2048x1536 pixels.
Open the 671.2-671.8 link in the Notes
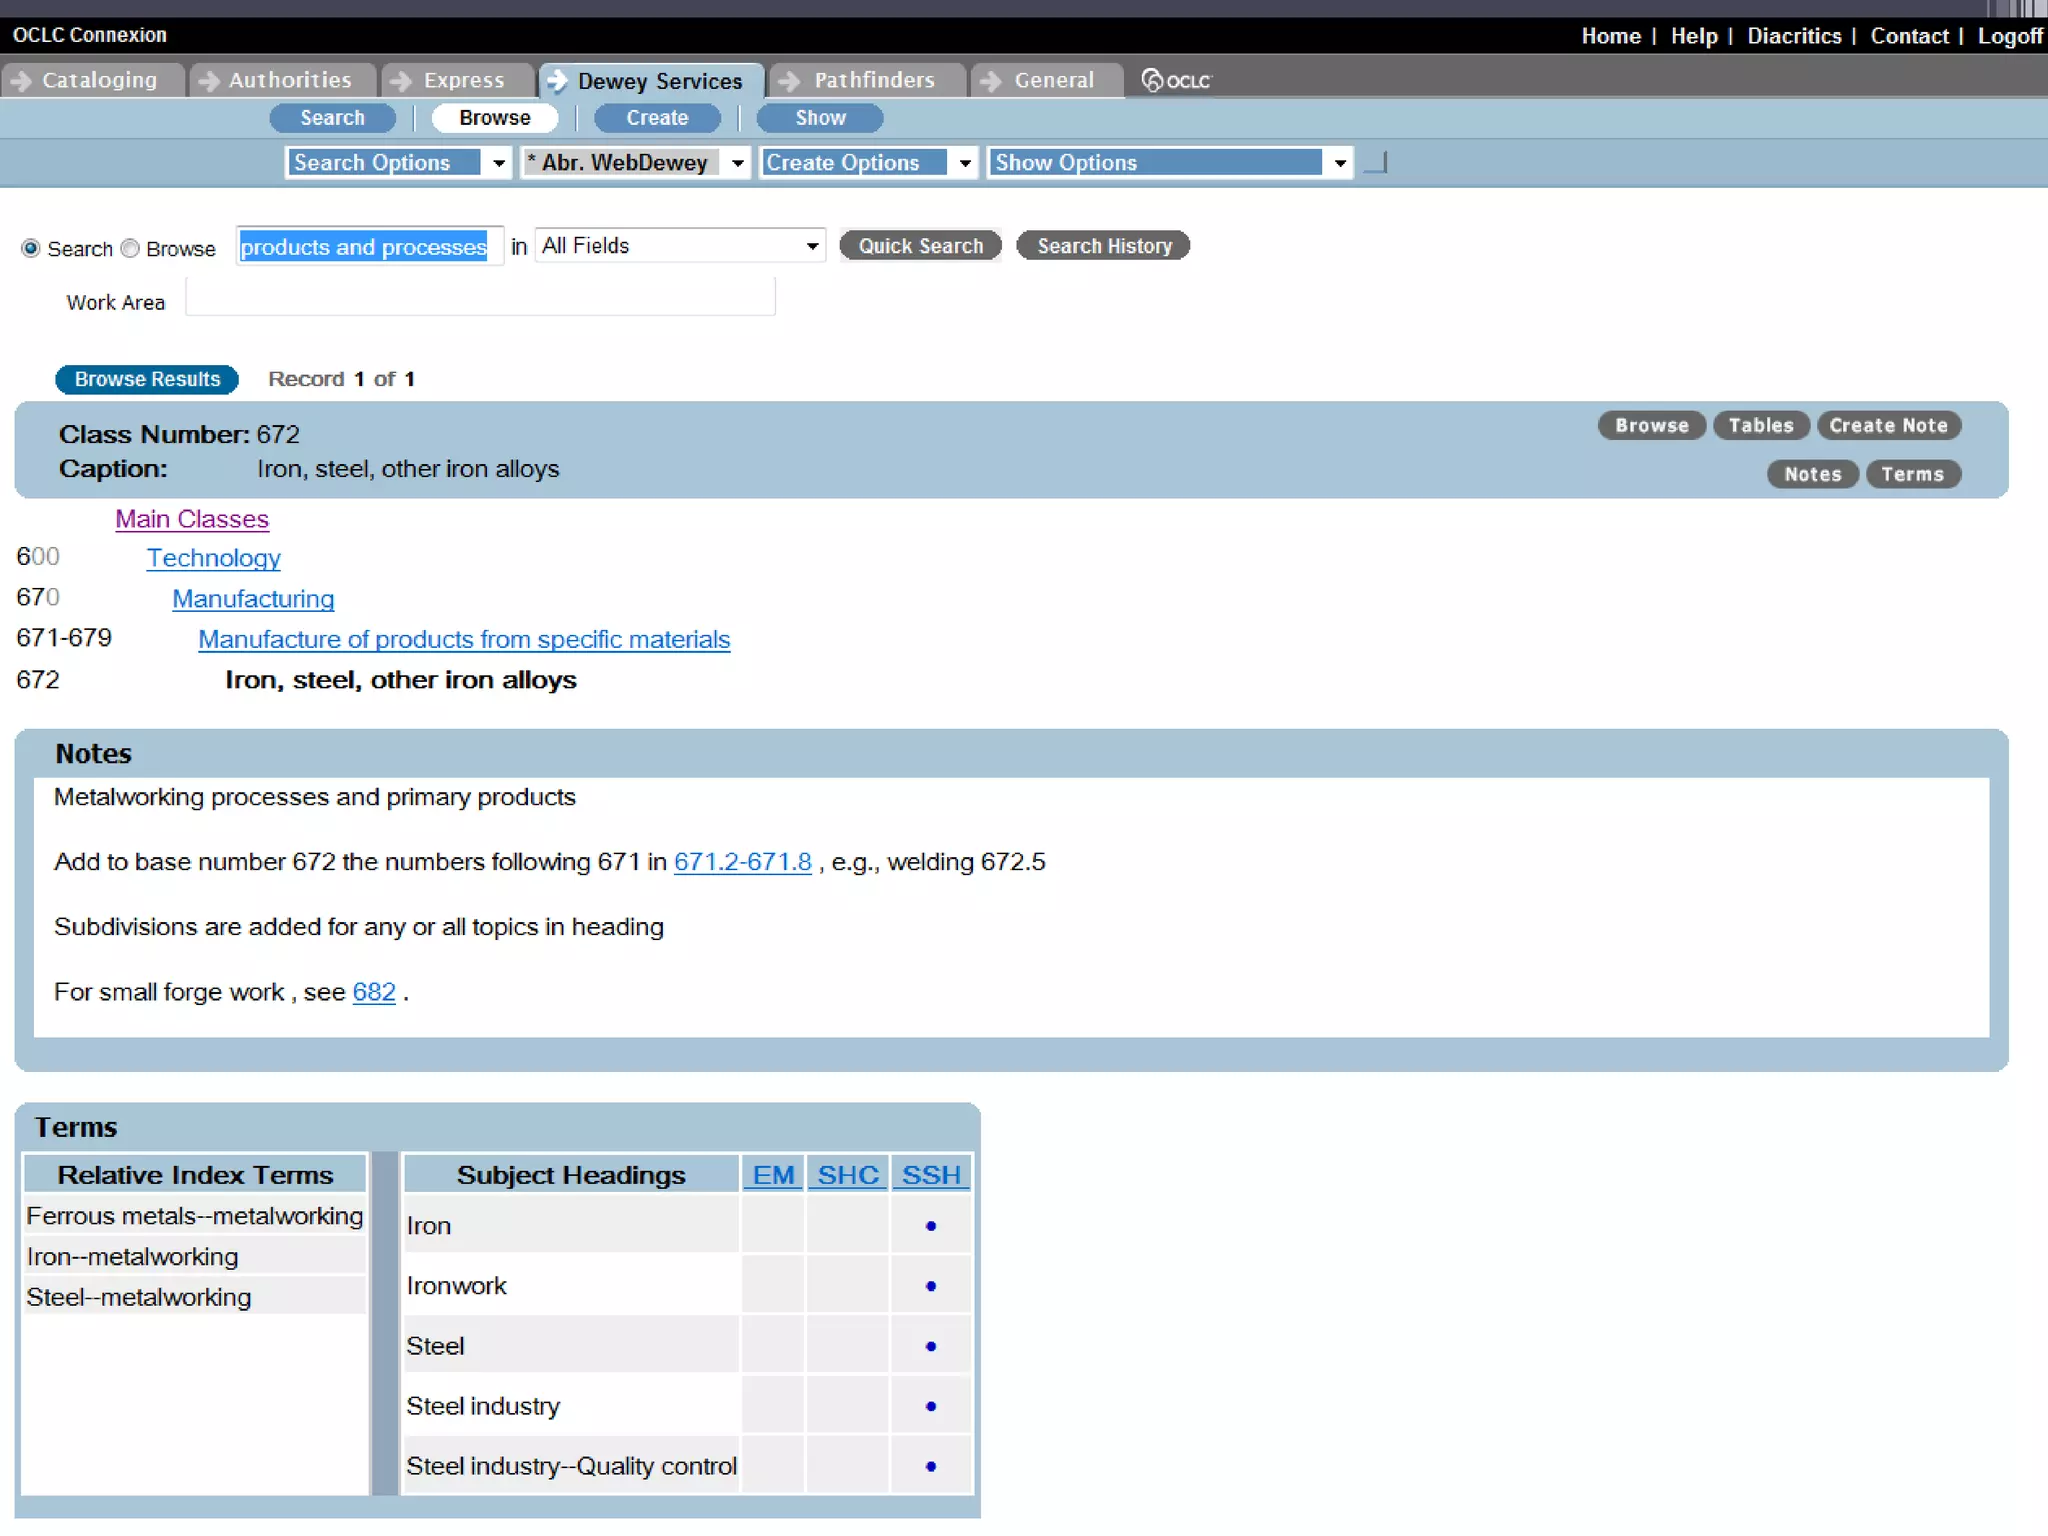point(742,862)
